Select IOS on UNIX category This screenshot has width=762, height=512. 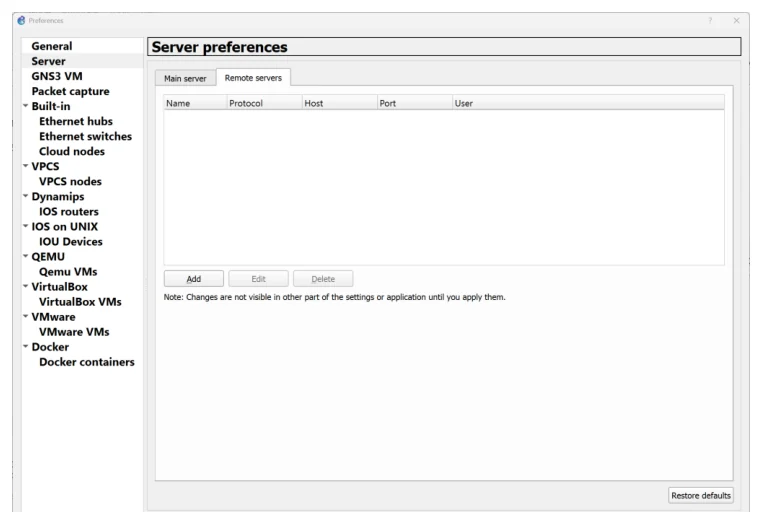point(65,227)
